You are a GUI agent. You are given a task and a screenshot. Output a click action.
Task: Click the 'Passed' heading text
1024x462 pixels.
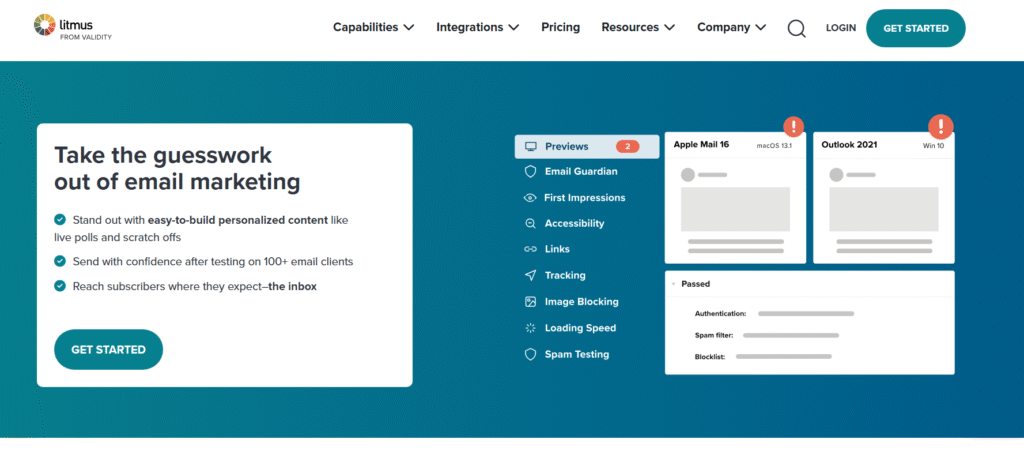pos(696,284)
